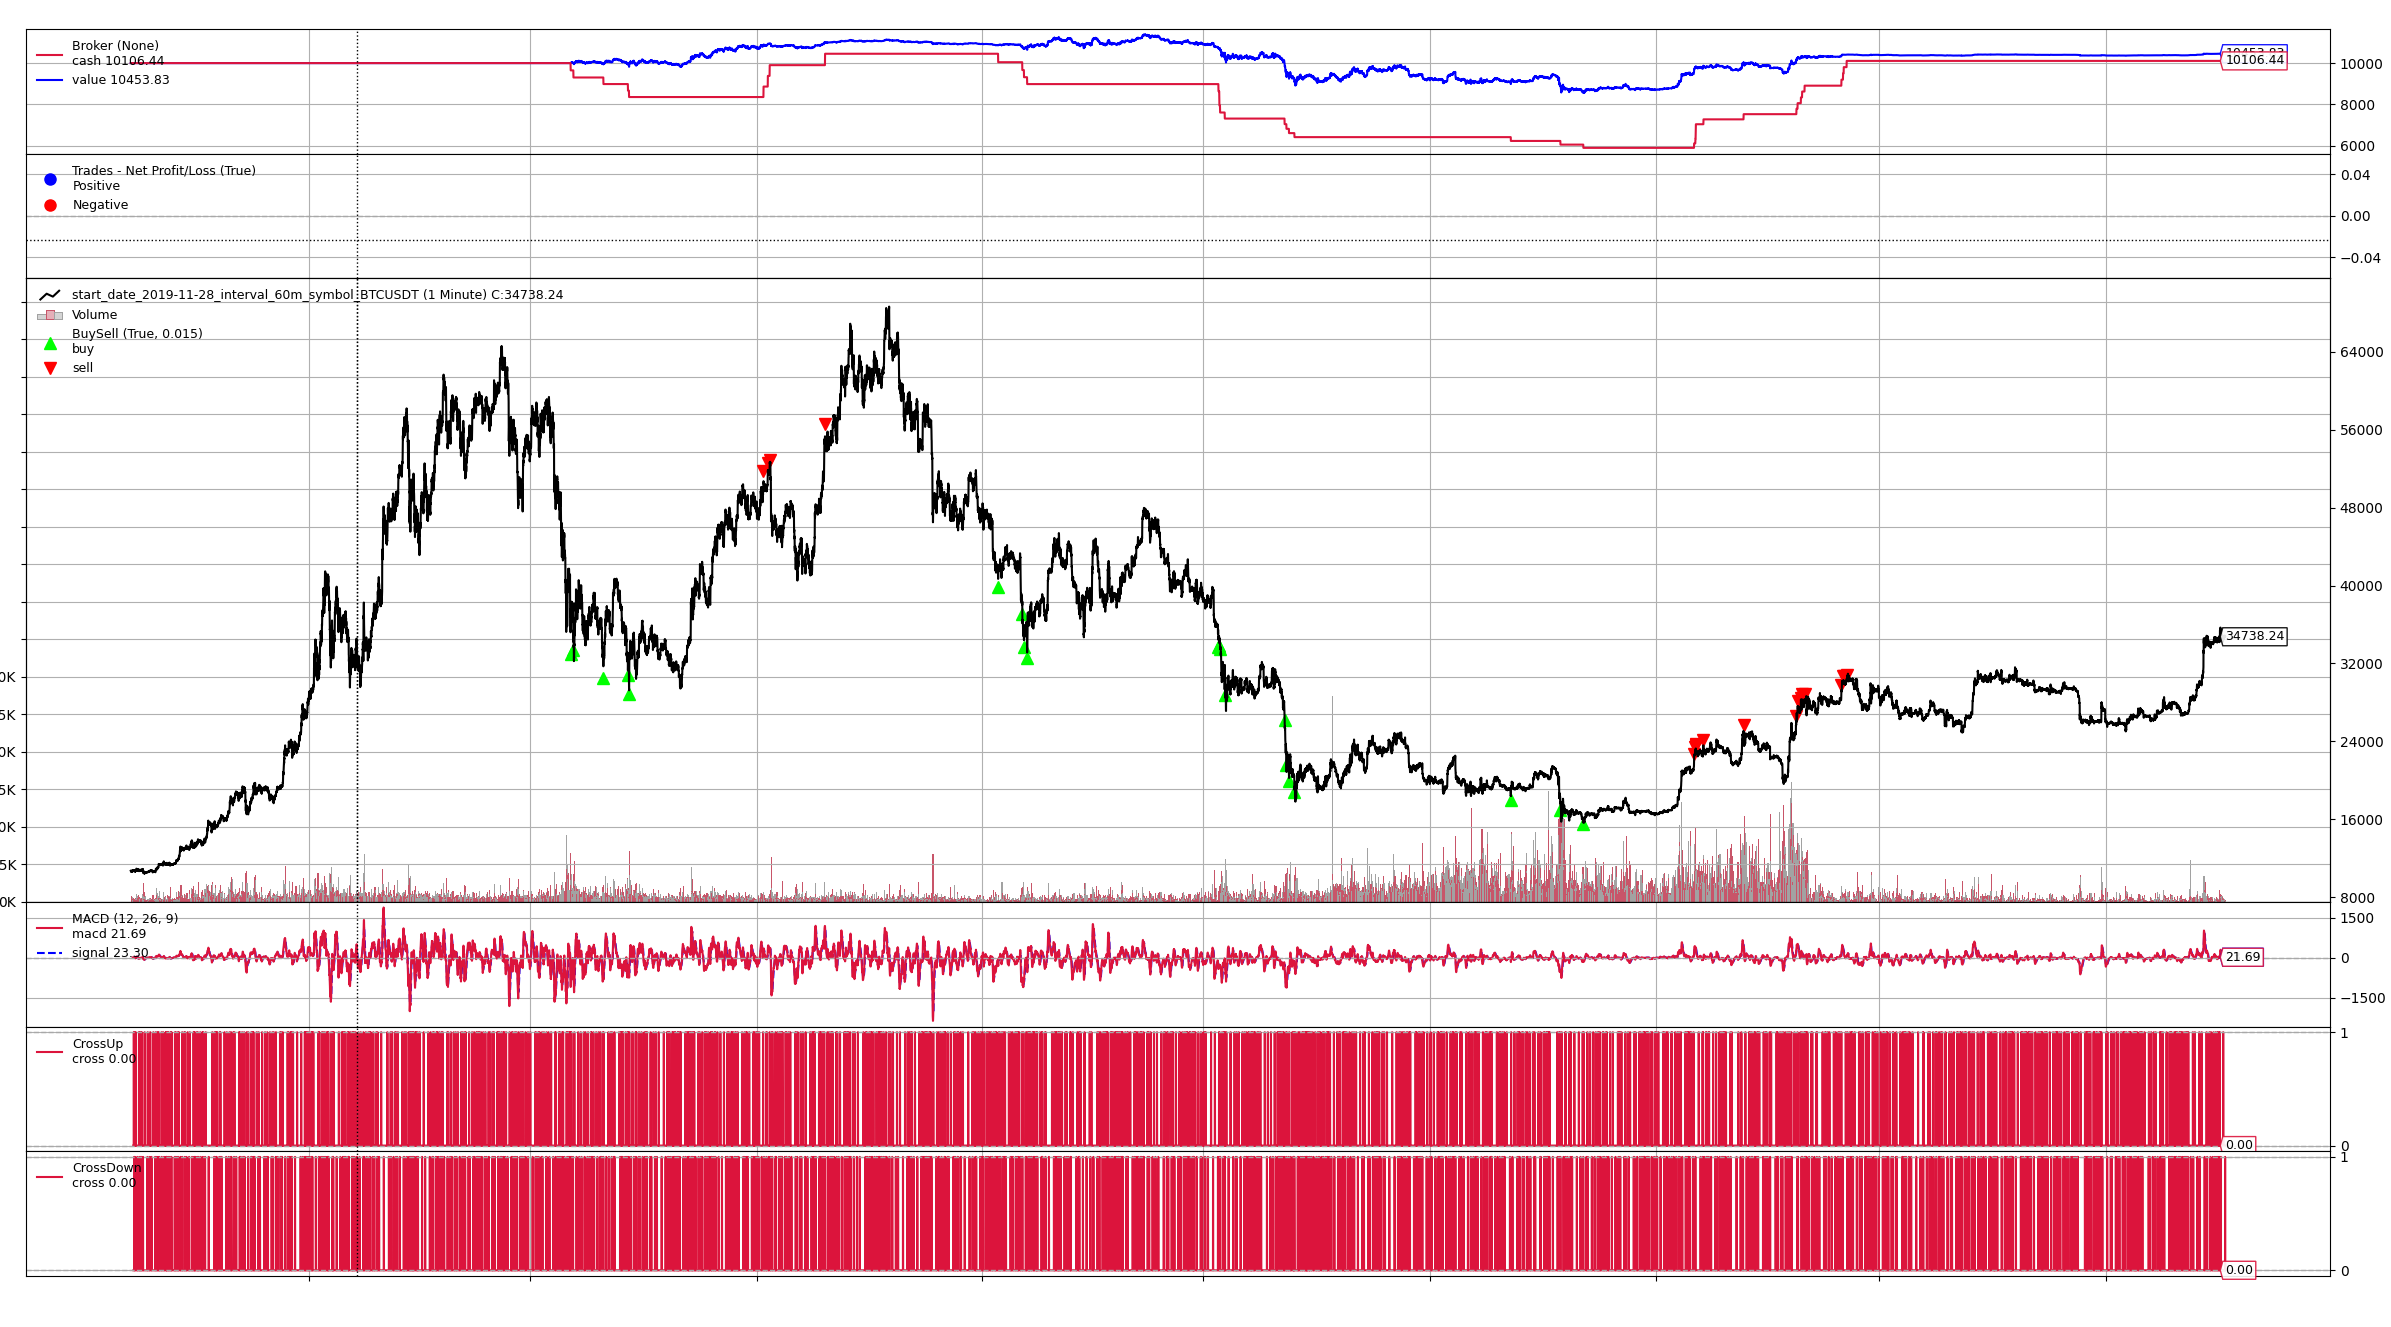
Task: Click the blue value line legend swatch
Action: [50, 80]
